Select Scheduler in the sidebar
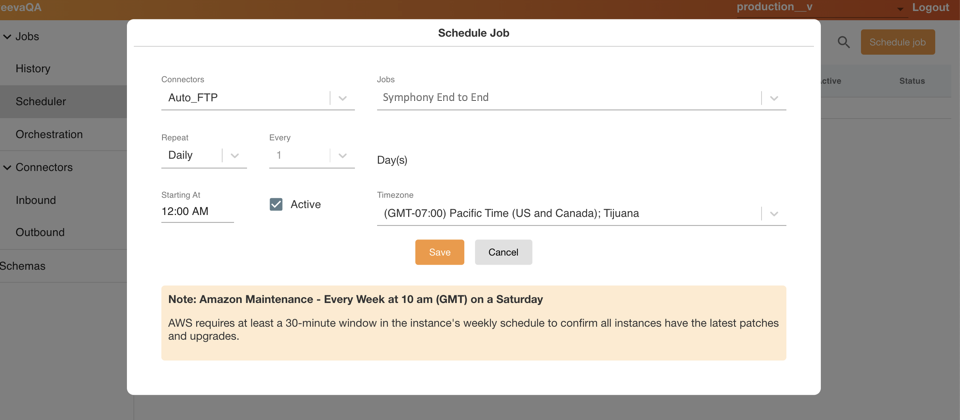This screenshot has height=420, width=960. pos(41,101)
